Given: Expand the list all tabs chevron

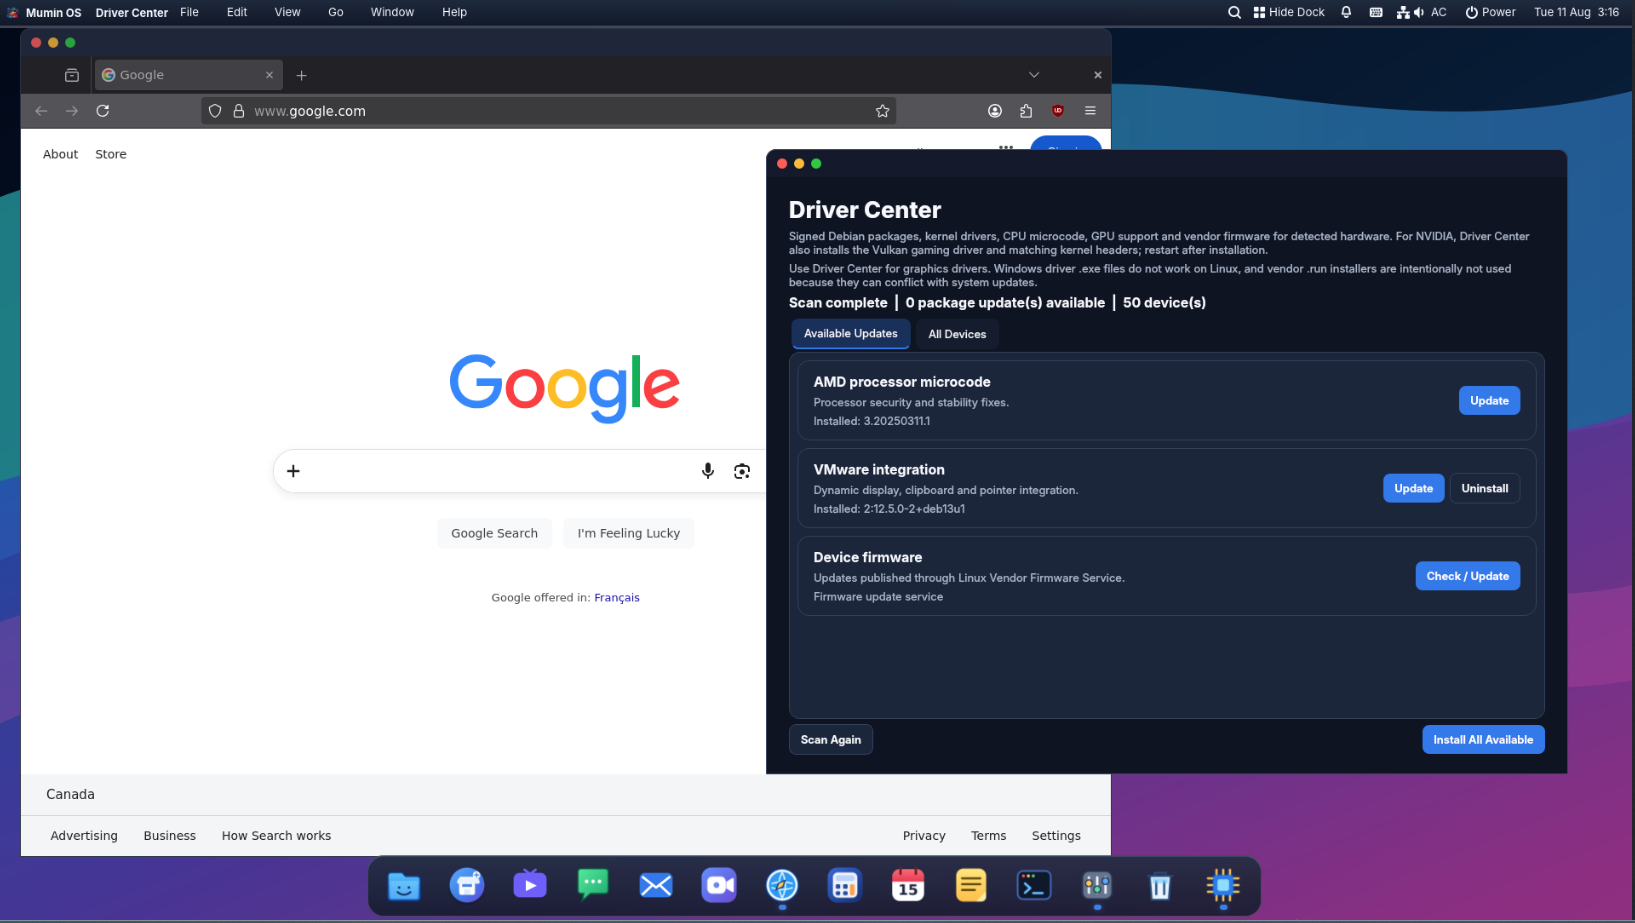Looking at the screenshot, I should (1034, 75).
